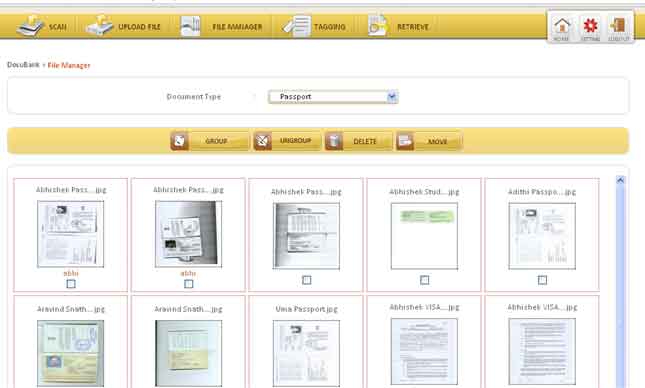This screenshot has width=645, height=388.
Task: Check the third Abhishek Pass file checkbox
Action: pos(306,280)
